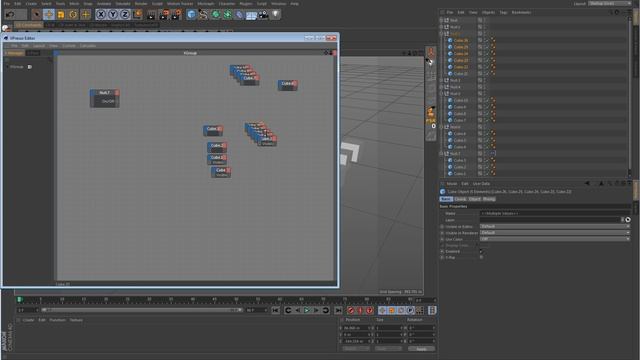The height and width of the screenshot is (360, 640).
Task: Switch to Coord. tab in Attributes
Action: (460, 199)
